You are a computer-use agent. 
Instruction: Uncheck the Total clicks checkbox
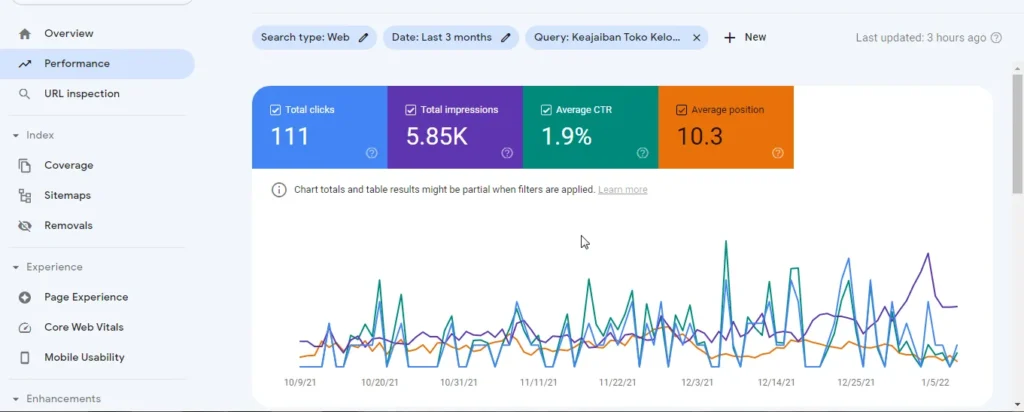(x=275, y=110)
